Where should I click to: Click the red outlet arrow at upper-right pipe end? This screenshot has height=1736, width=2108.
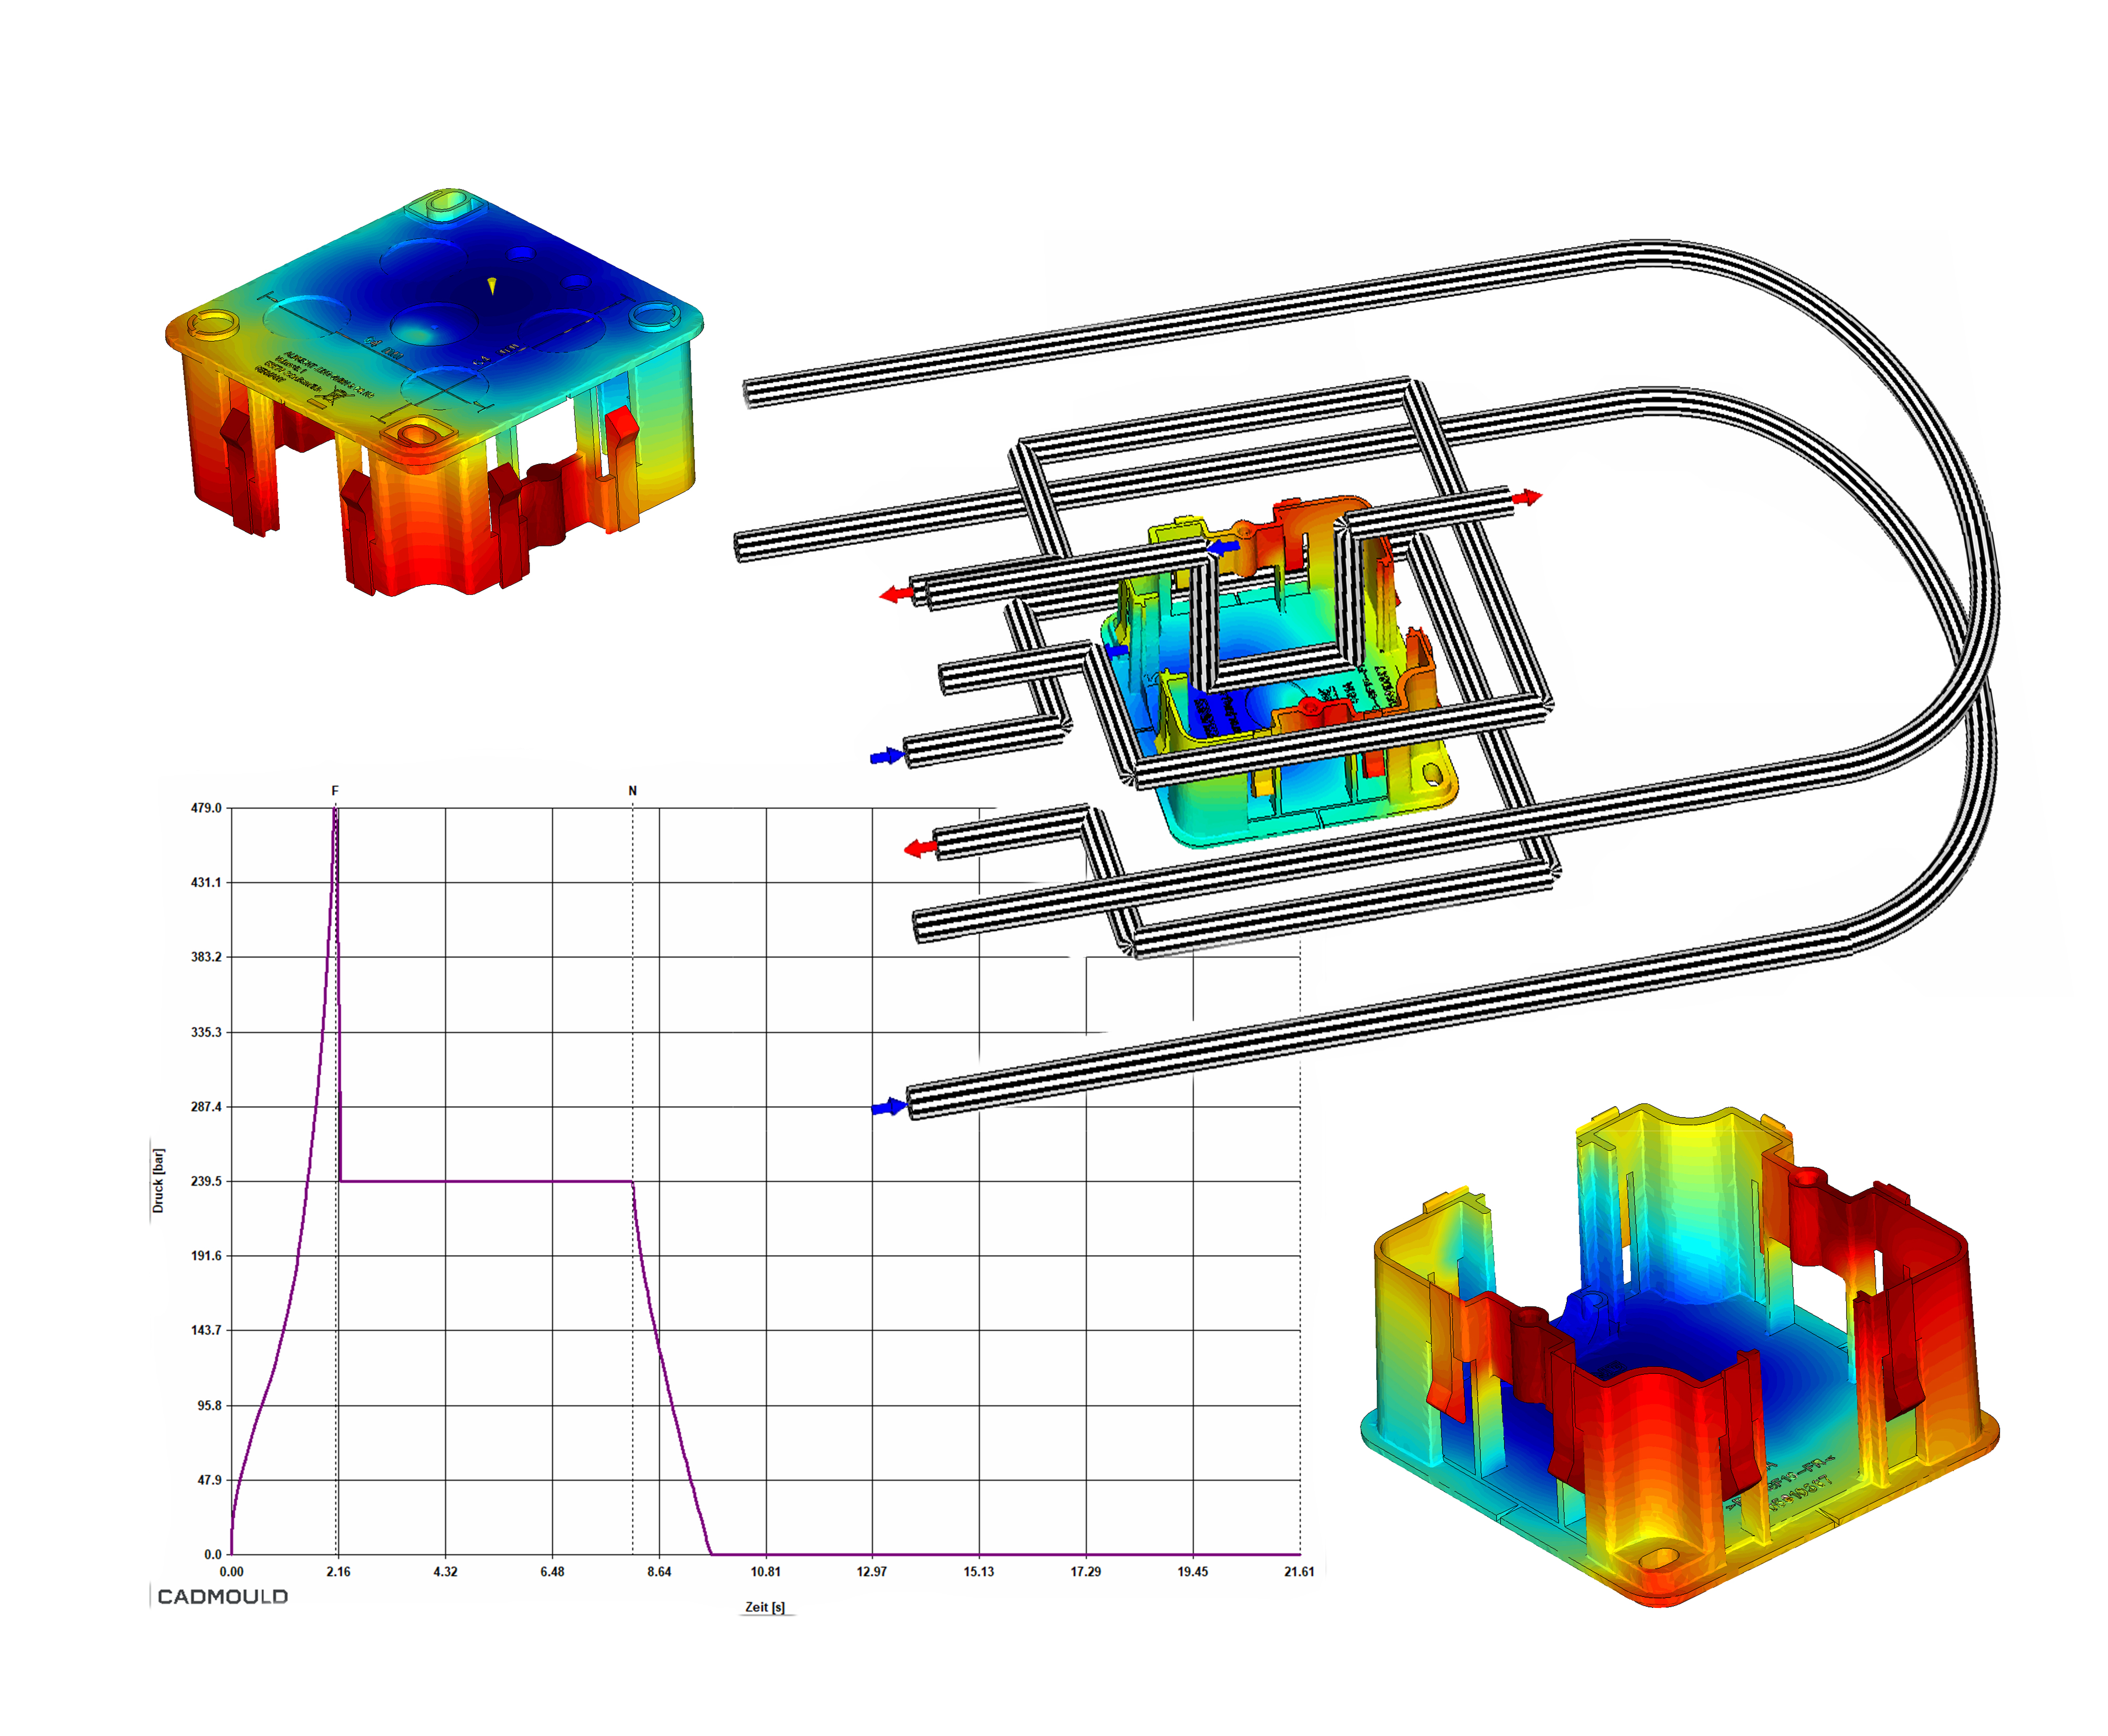pyautogui.click(x=1527, y=497)
